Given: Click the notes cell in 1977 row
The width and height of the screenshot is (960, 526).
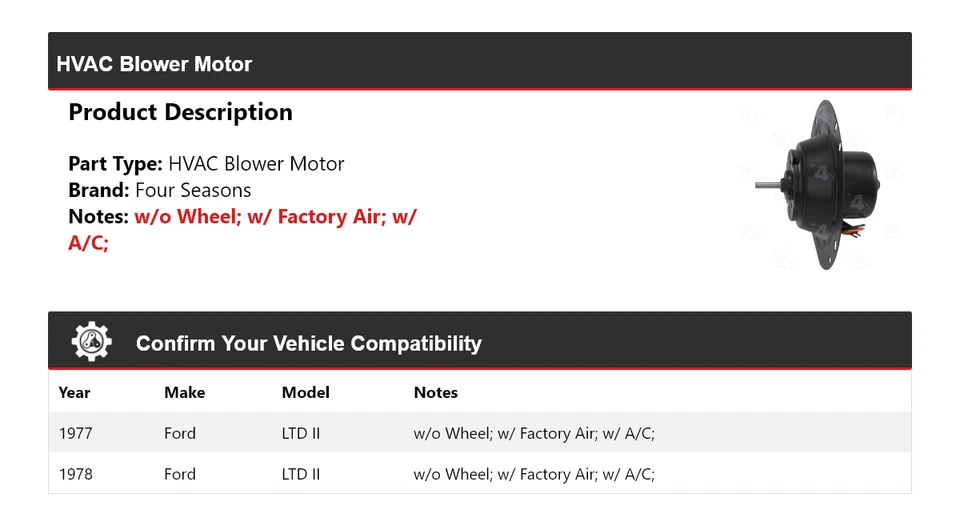Looking at the screenshot, I should pos(534,433).
